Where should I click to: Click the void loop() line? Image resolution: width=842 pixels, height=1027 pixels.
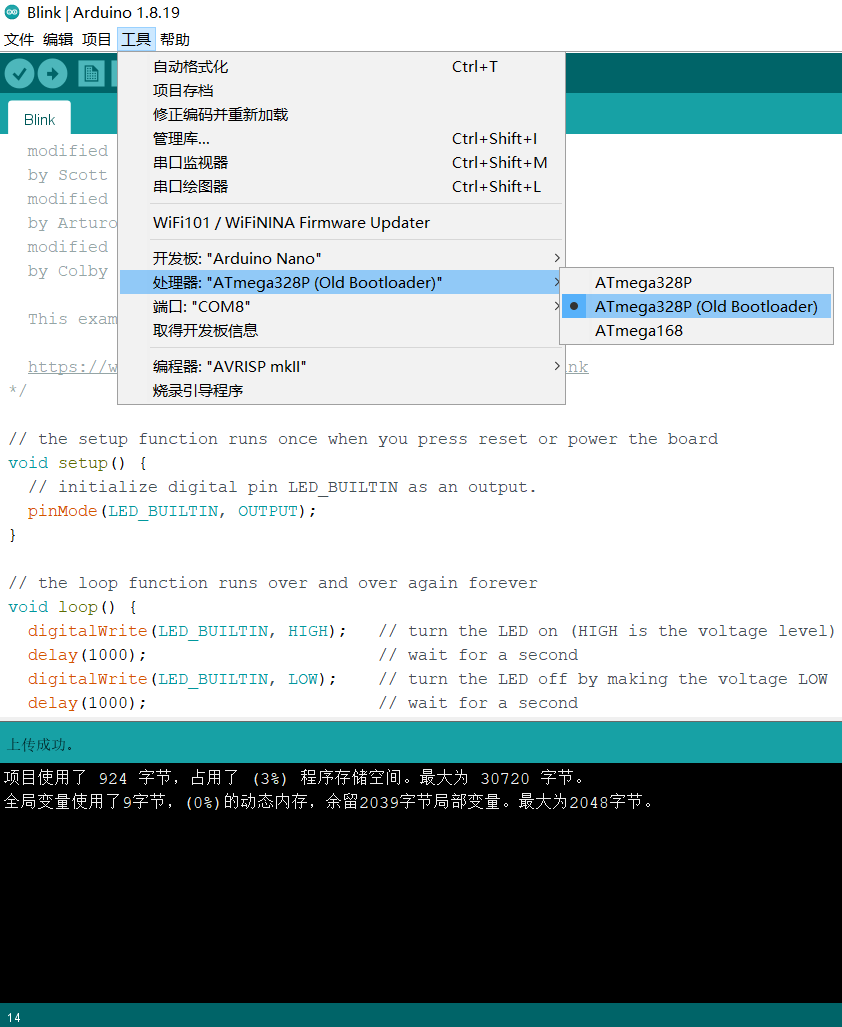(72, 607)
